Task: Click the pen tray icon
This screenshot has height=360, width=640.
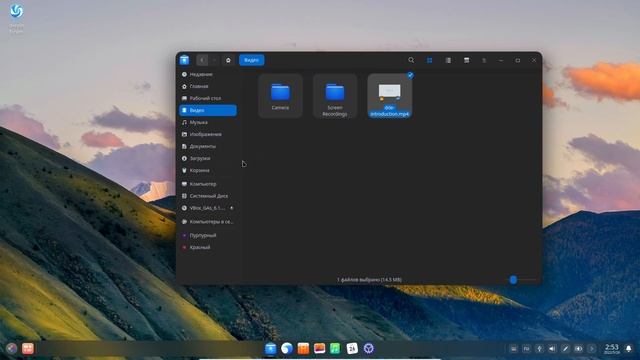Action: (565, 349)
